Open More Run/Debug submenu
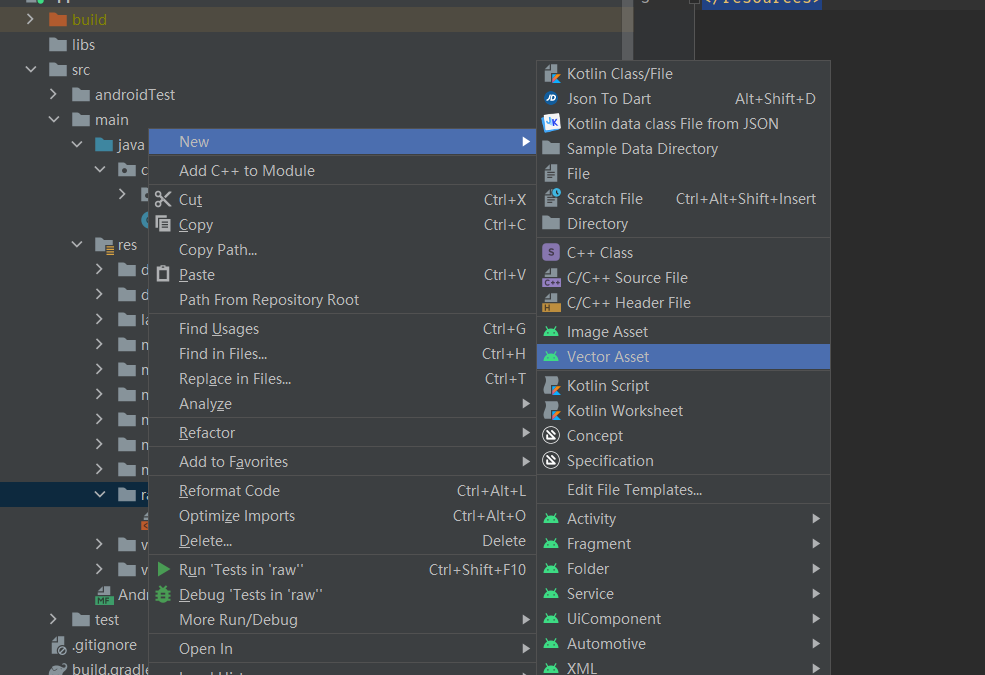Viewport: 985px width, 675px height. point(342,620)
